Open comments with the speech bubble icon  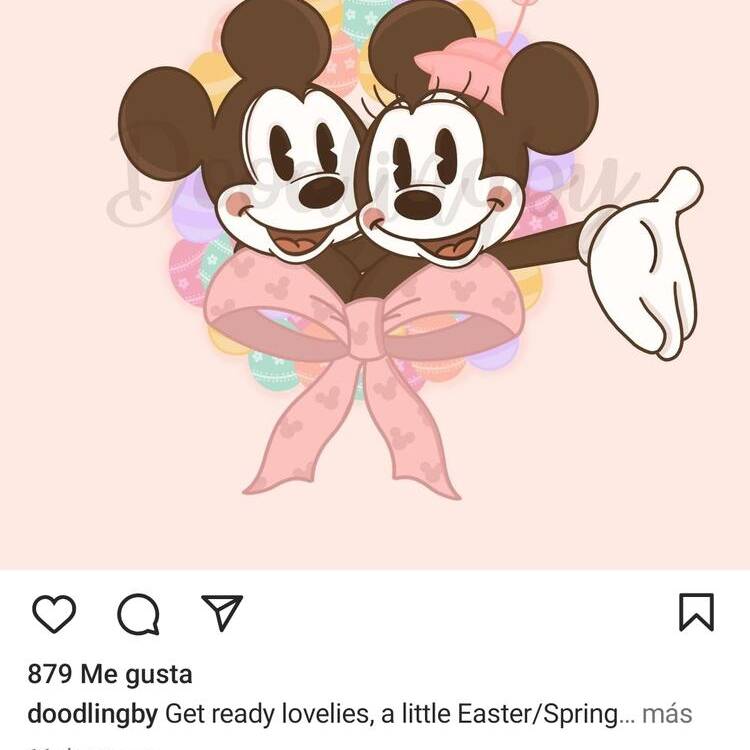point(138,614)
